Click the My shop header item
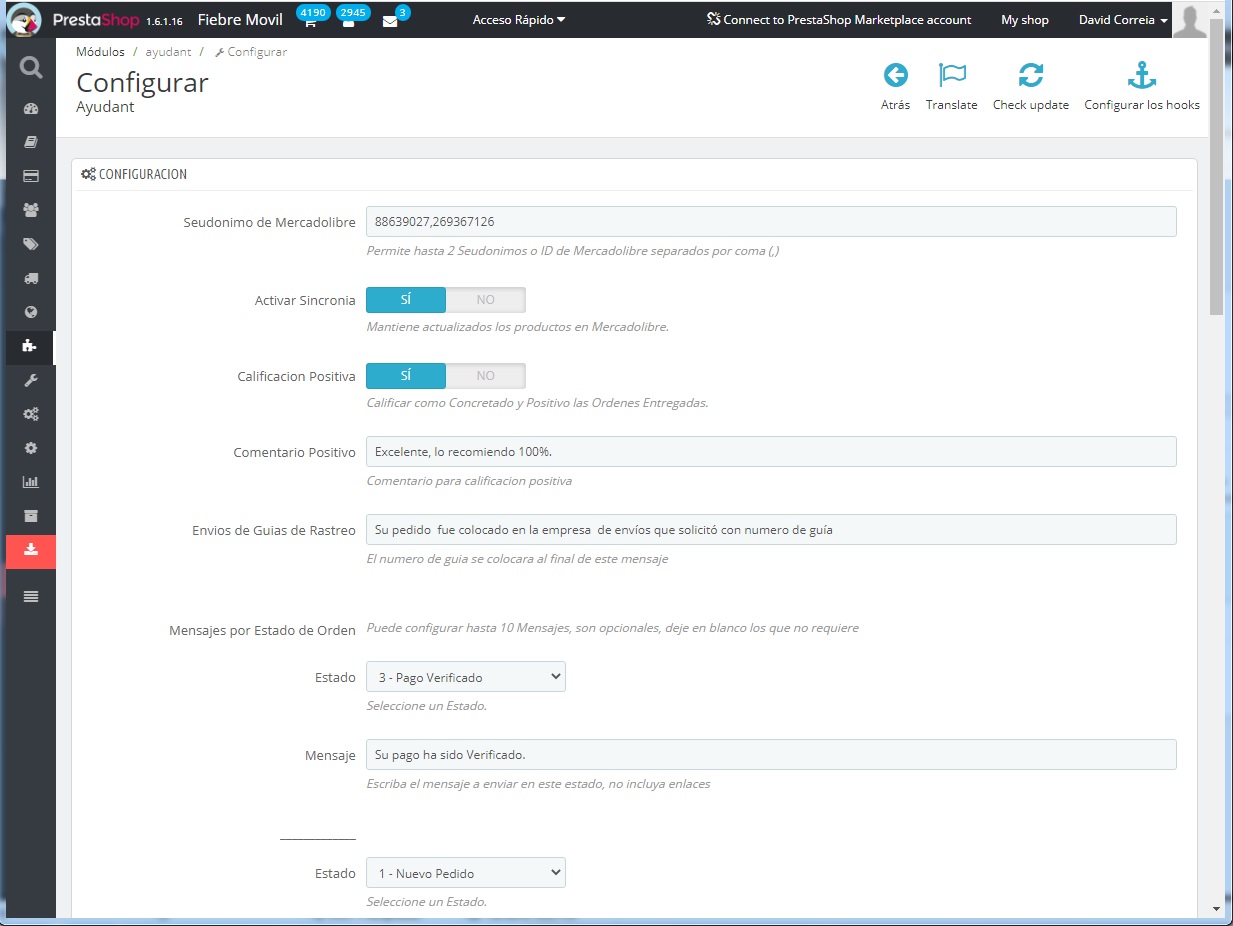 pyautogui.click(x=1024, y=20)
